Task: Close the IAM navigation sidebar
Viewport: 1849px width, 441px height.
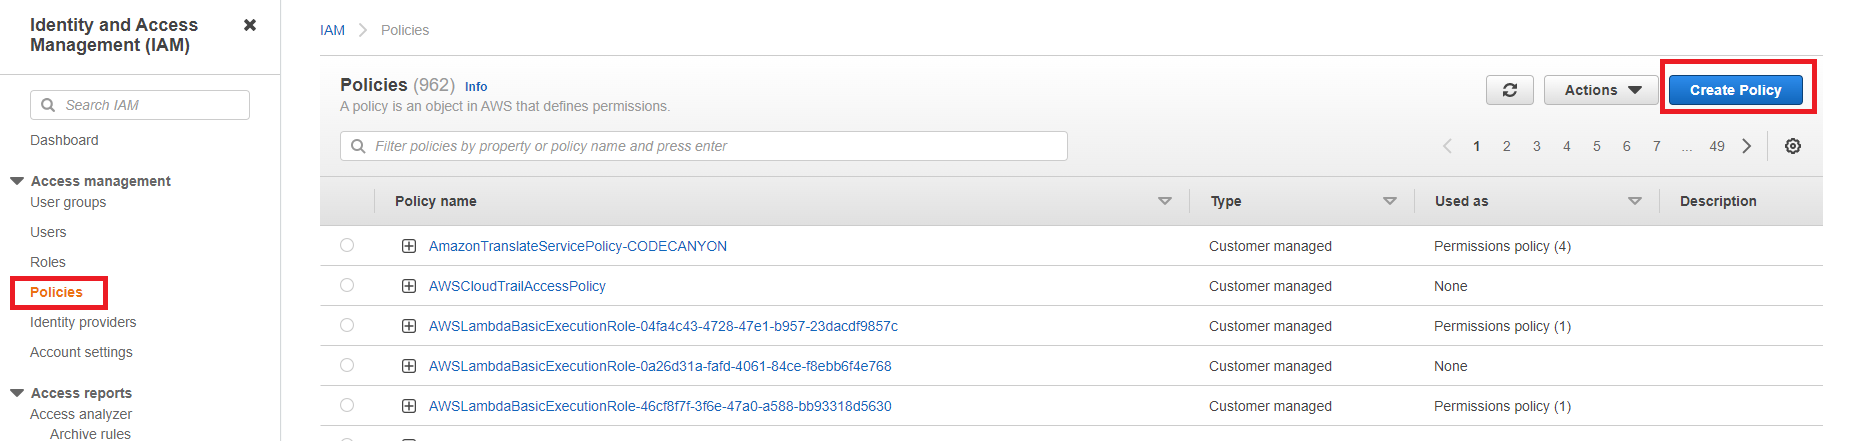Action: pos(250,25)
